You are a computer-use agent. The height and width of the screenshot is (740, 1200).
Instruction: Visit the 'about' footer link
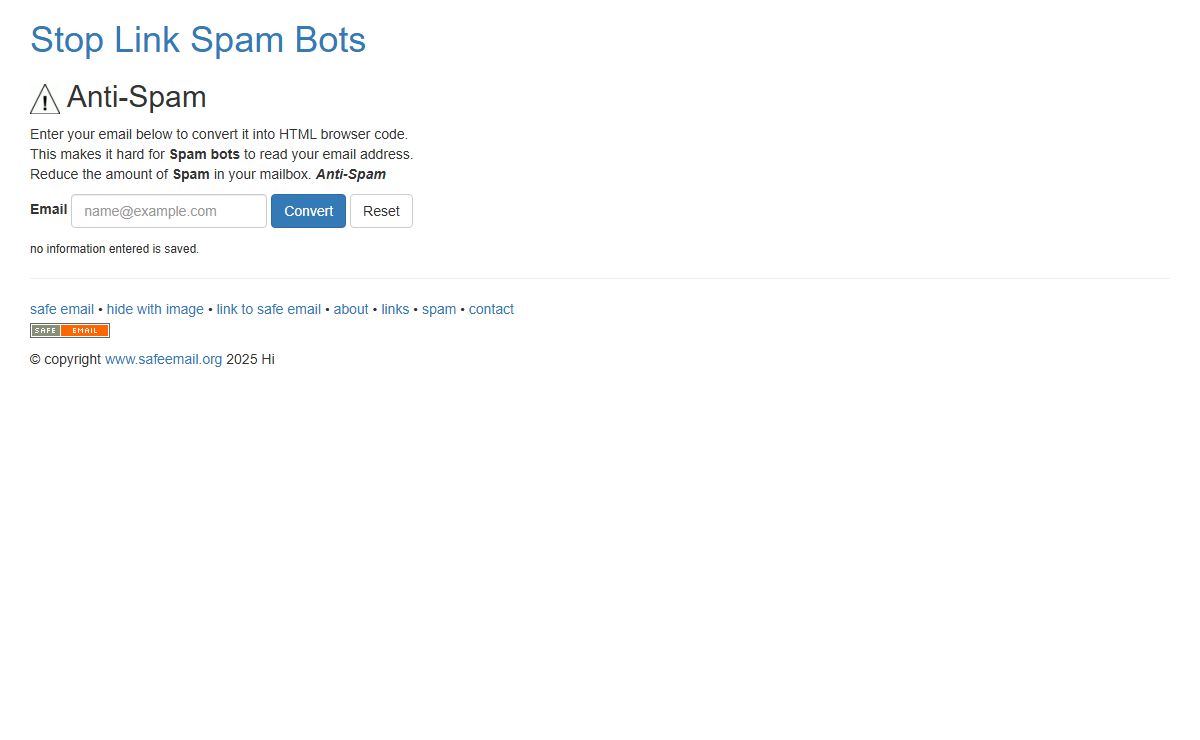(x=351, y=309)
